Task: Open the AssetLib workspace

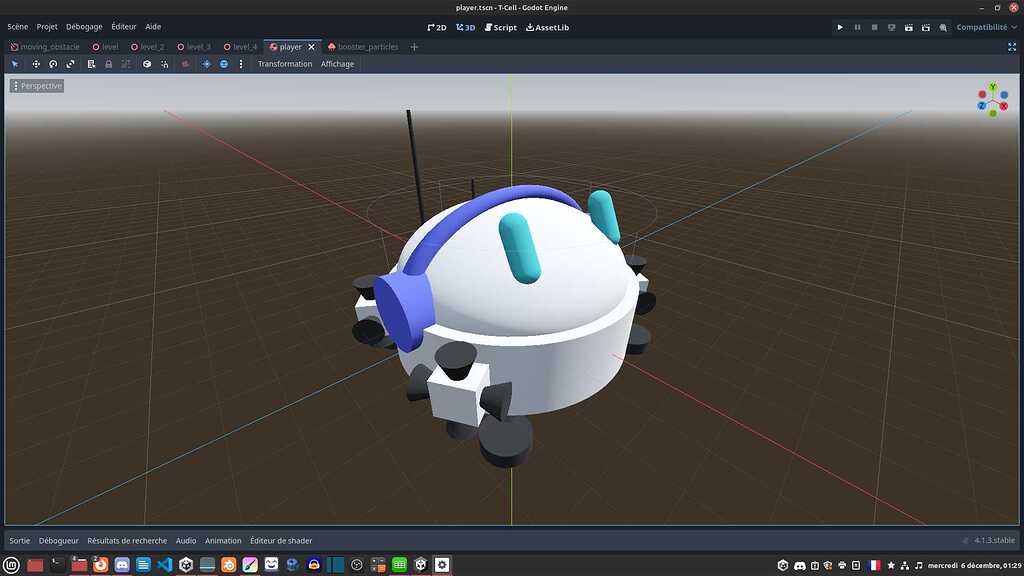Action: 548,27
